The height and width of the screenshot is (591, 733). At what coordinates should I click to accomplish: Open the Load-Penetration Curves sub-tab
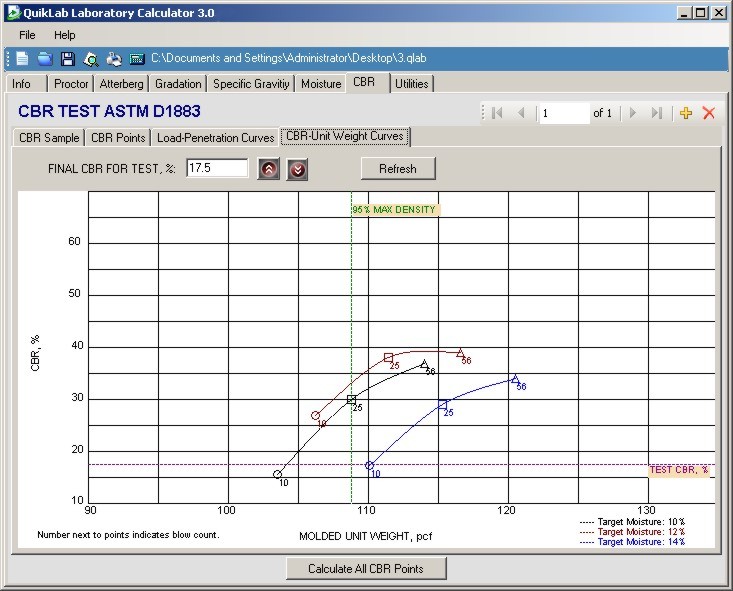216,137
